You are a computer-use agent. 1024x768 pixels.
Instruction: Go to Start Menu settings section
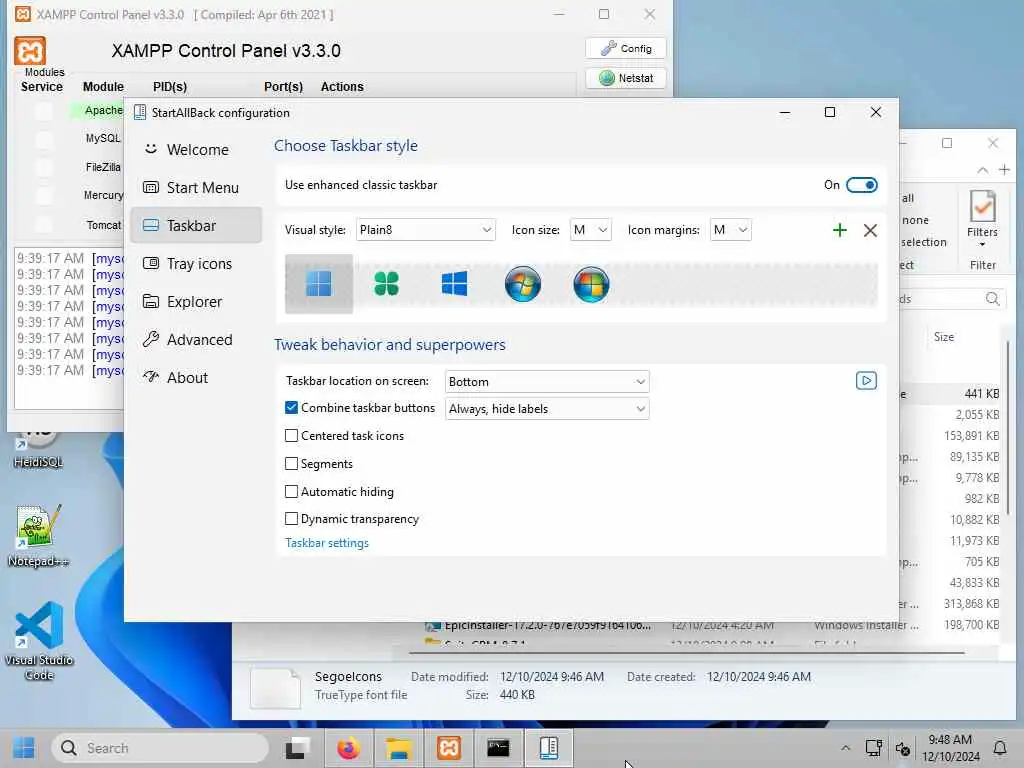[196, 188]
